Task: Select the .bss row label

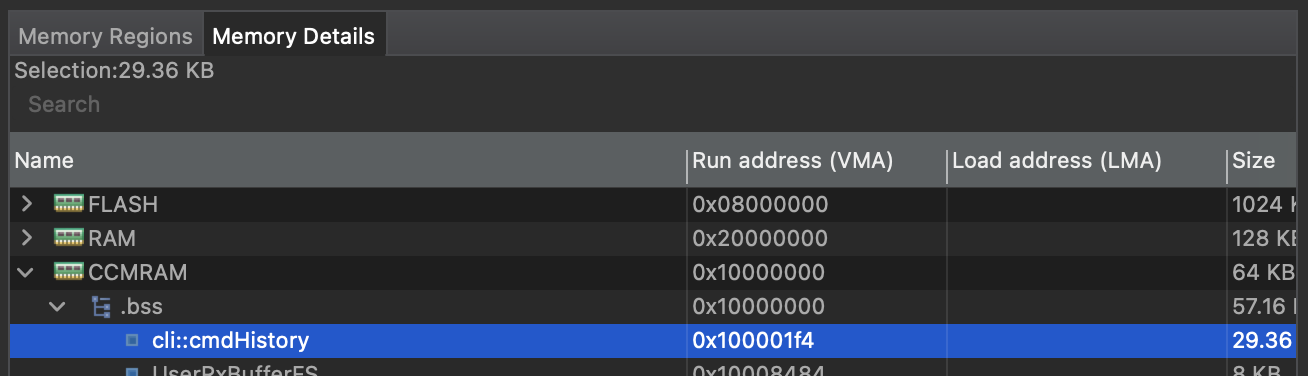Action: click(x=140, y=306)
